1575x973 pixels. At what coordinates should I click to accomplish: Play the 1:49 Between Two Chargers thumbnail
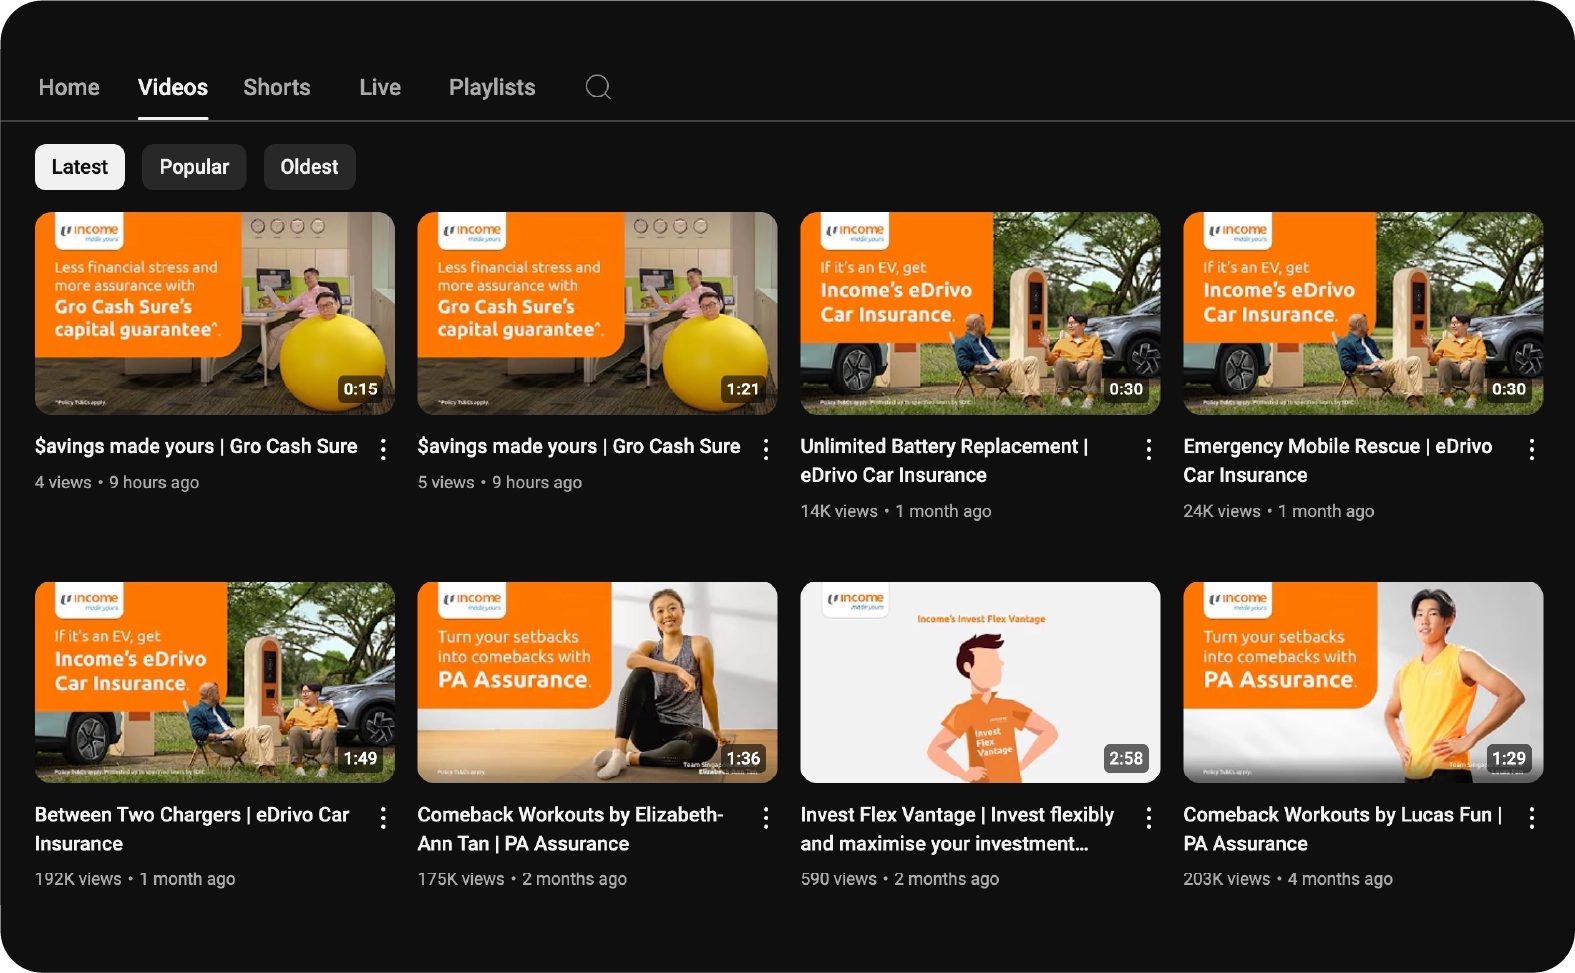pos(215,682)
